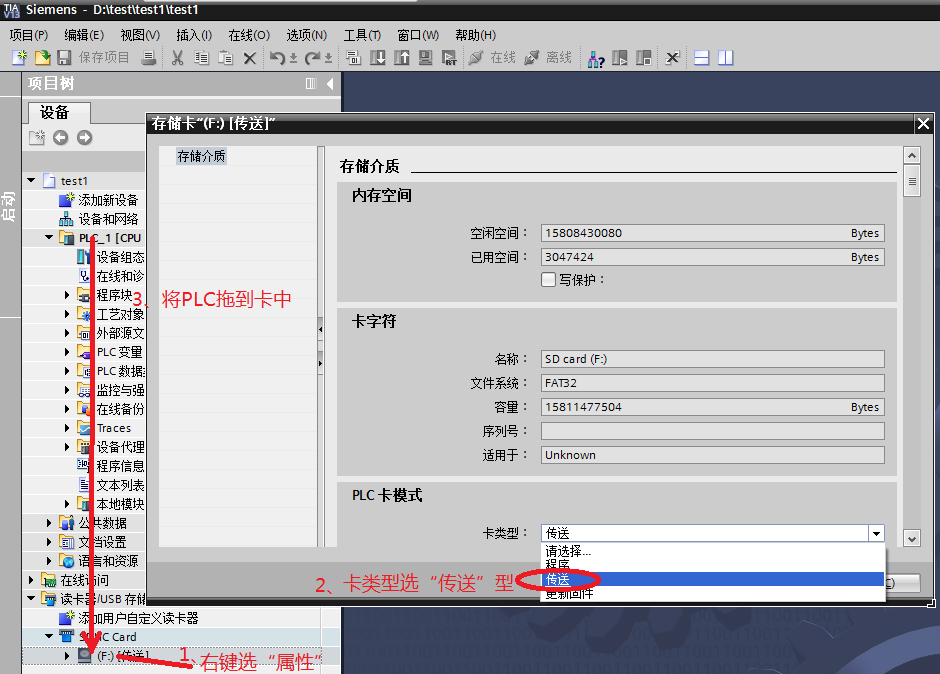The height and width of the screenshot is (674, 940).
Task: Select 存储介质 in dialog navigation
Action: point(201,157)
